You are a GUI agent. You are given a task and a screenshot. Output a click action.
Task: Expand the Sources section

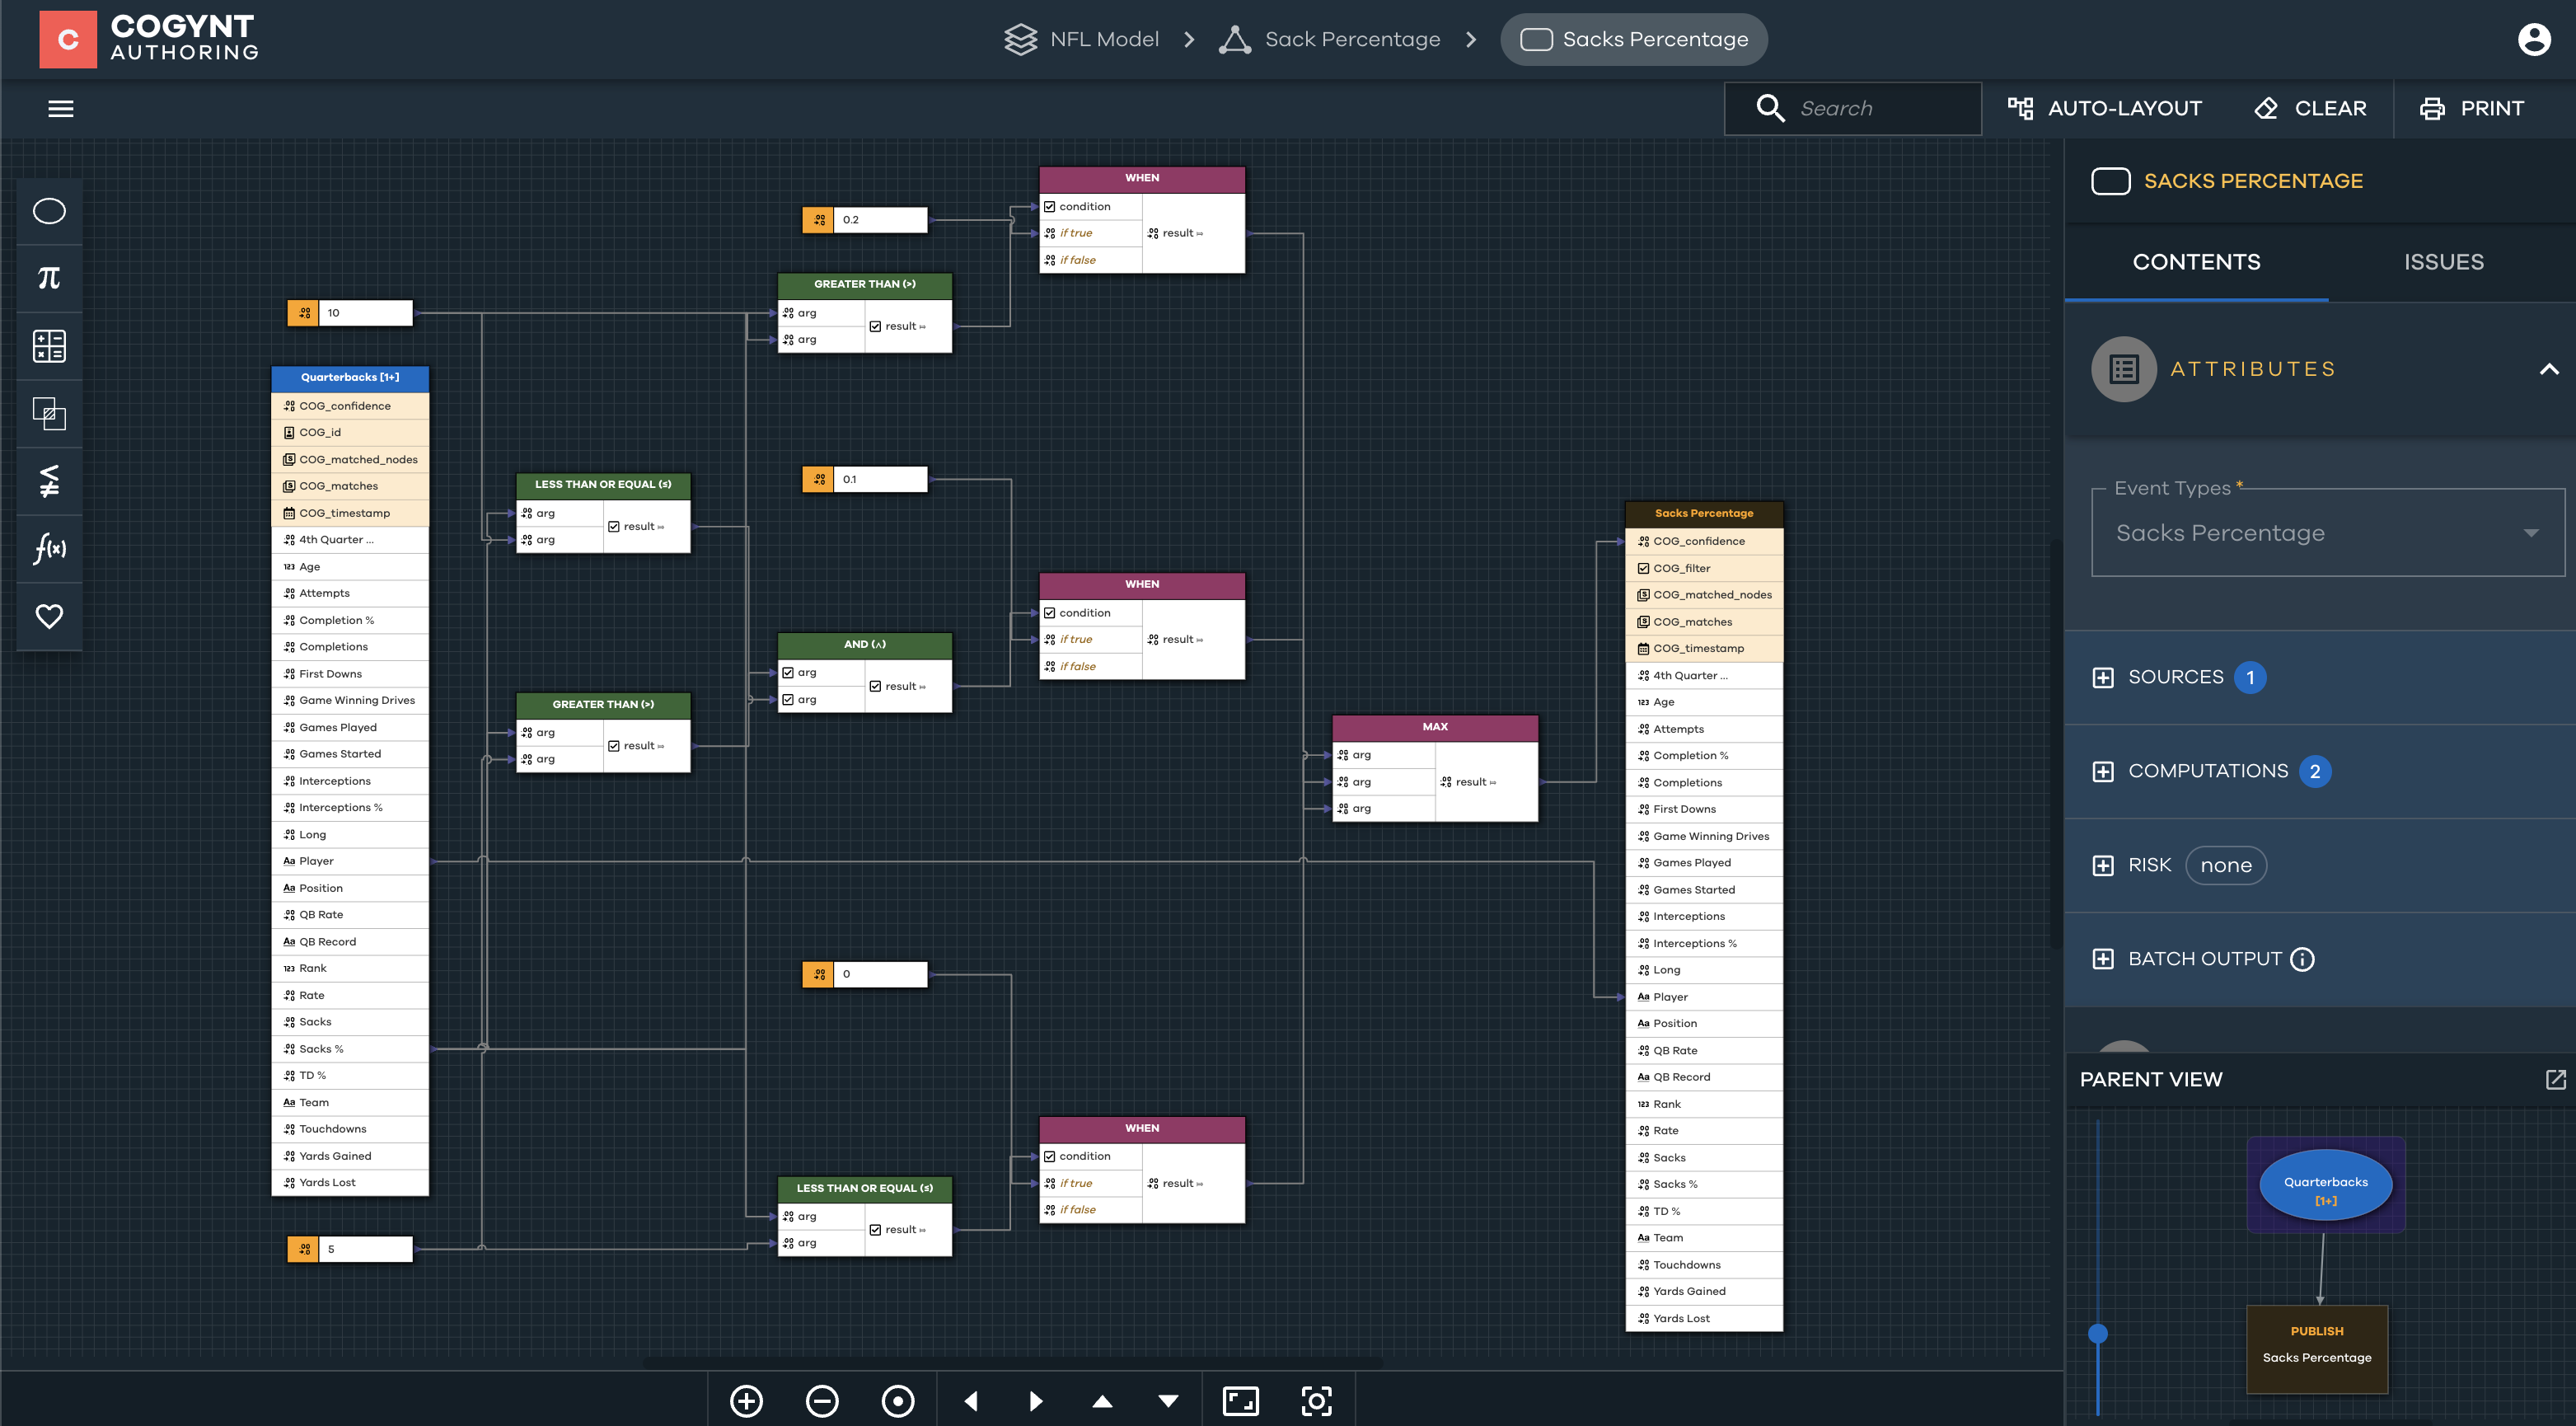pyautogui.click(x=2103, y=678)
